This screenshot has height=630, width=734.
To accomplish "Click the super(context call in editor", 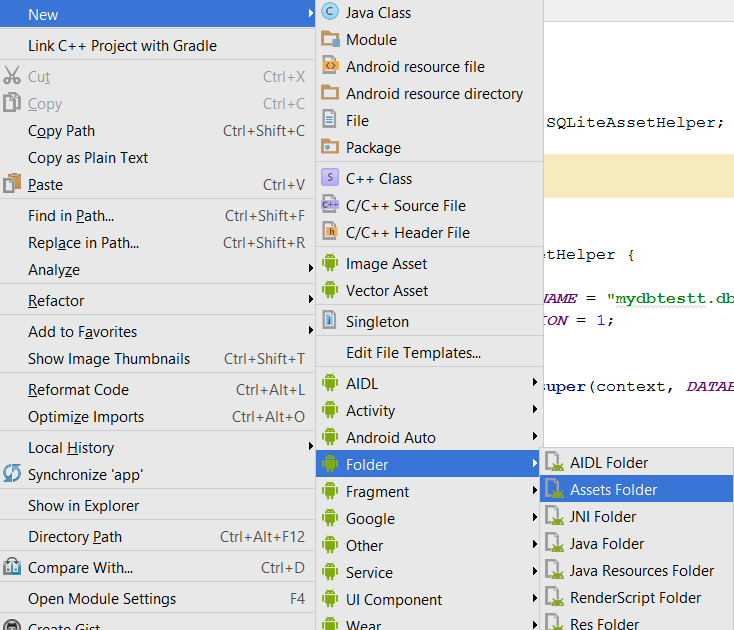I will [604, 387].
